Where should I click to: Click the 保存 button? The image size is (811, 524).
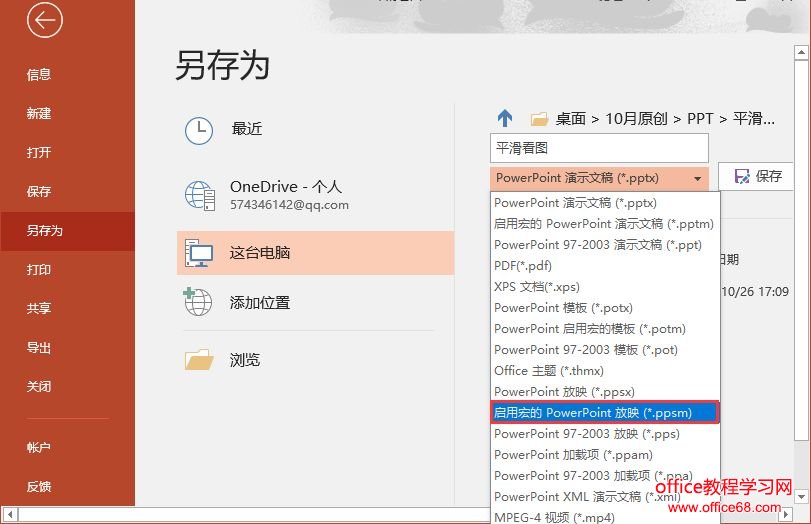(757, 176)
